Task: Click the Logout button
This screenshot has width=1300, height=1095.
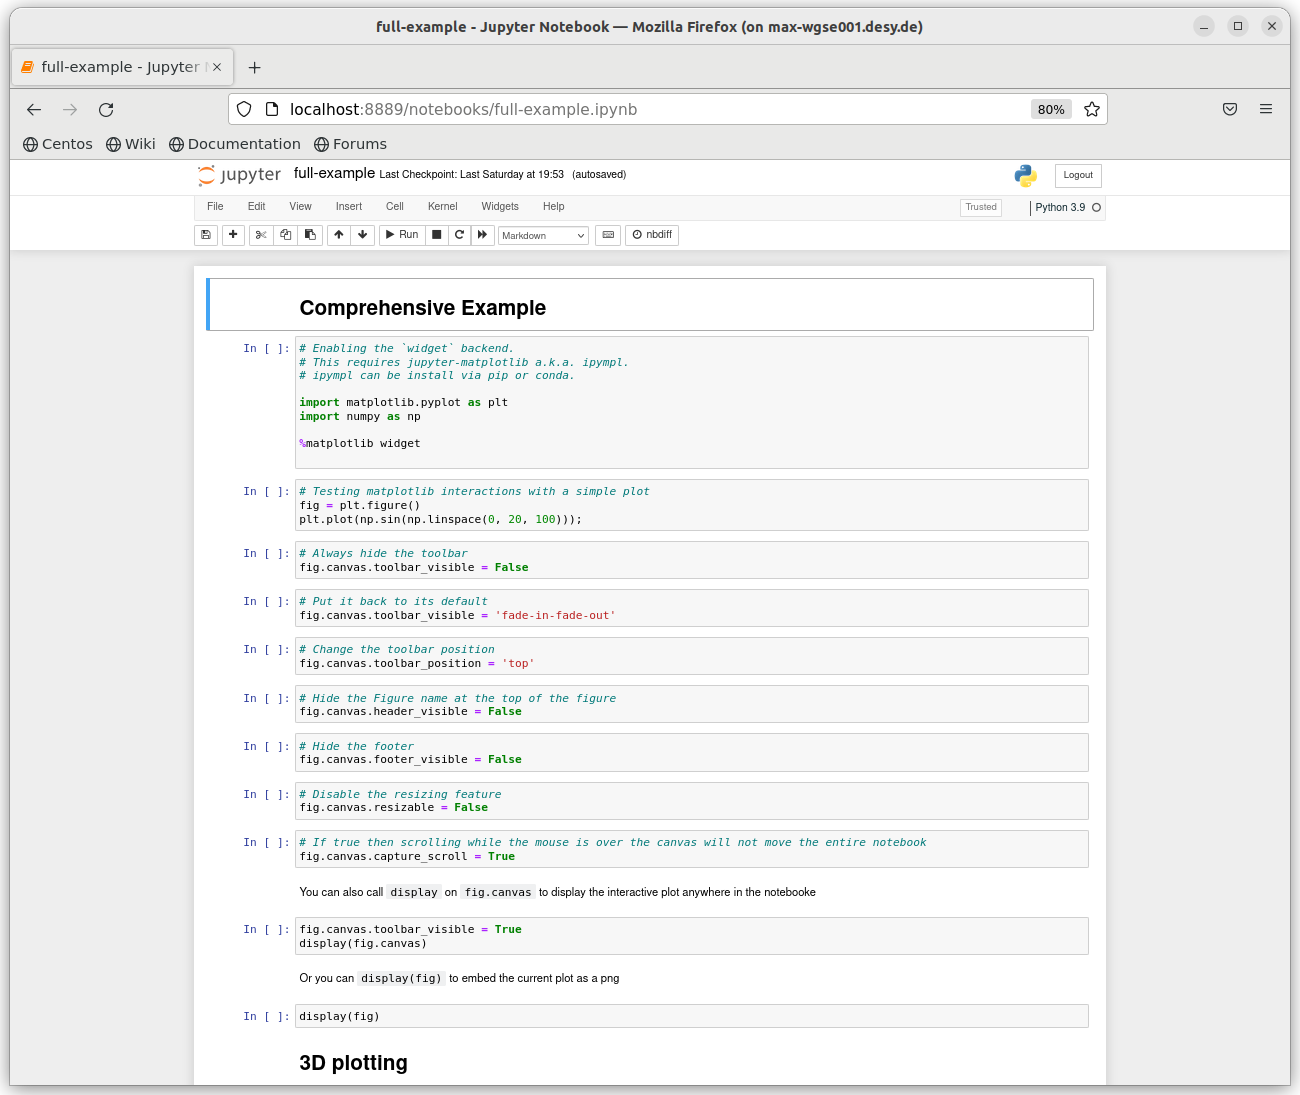Action: click(x=1078, y=175)
